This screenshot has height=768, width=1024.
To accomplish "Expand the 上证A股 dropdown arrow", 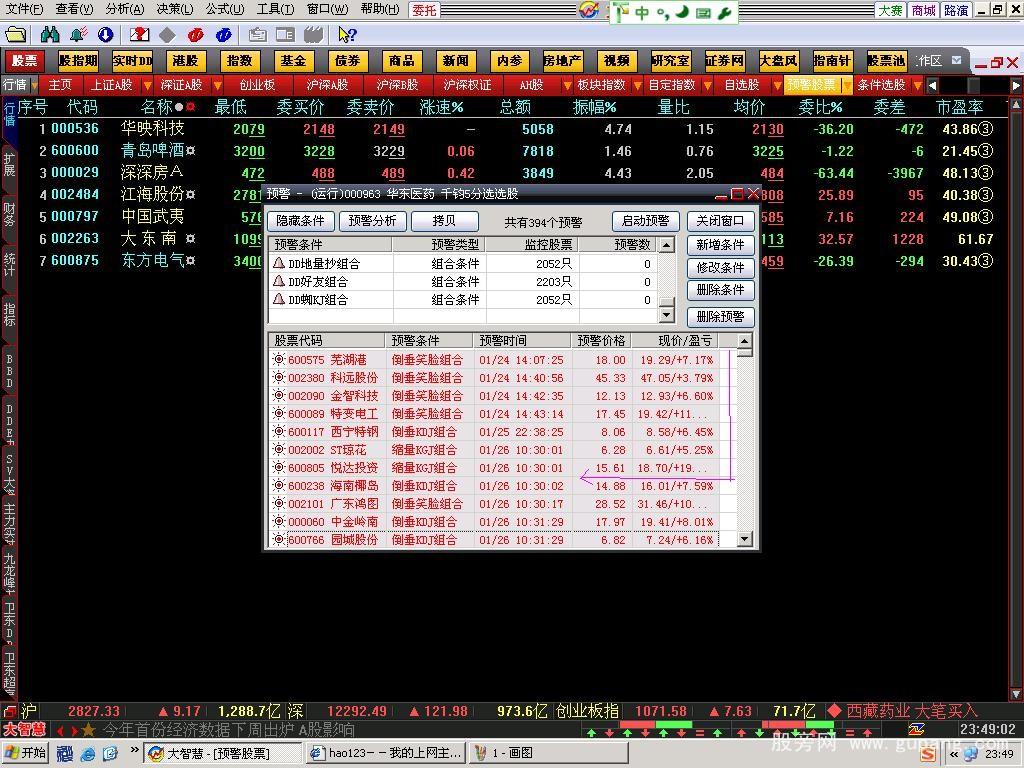I will (147, 86).
